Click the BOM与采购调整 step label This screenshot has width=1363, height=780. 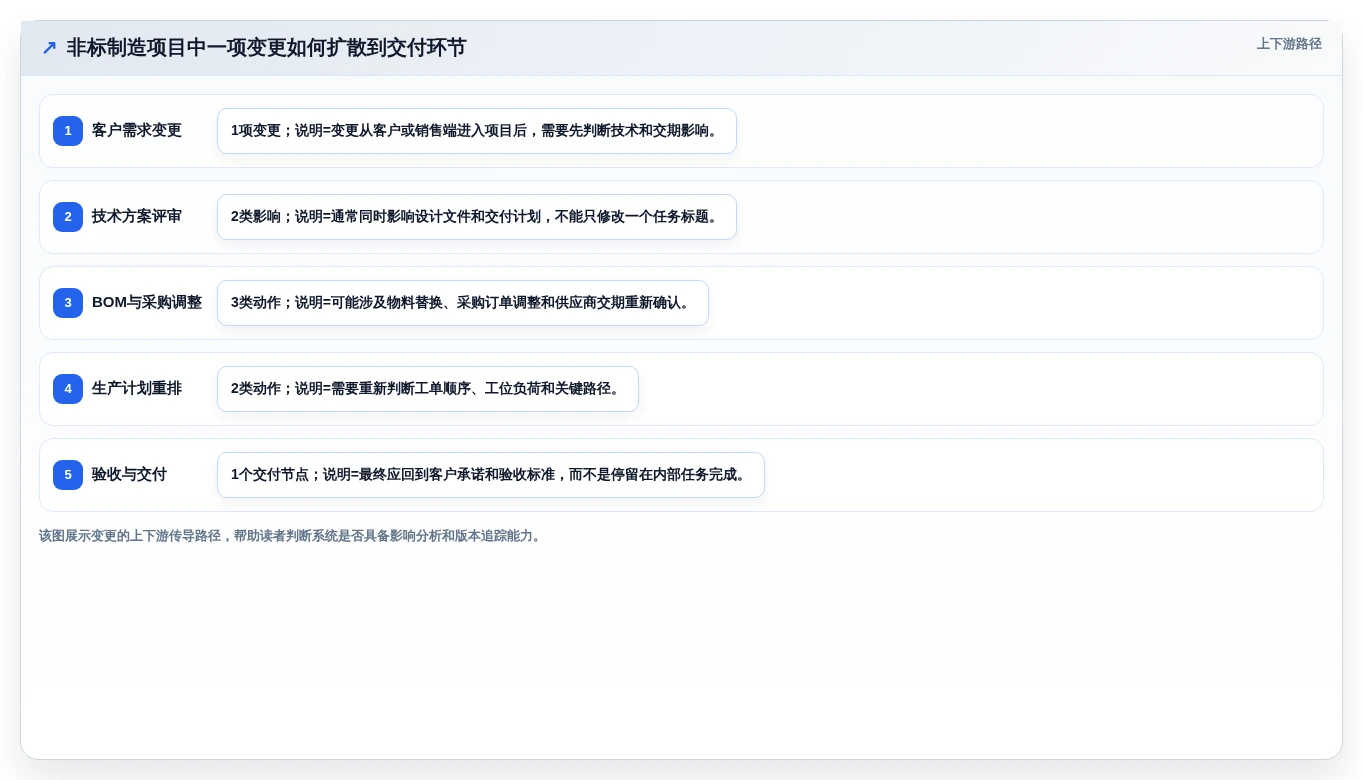pyautogui.click(x=147, y=303)
